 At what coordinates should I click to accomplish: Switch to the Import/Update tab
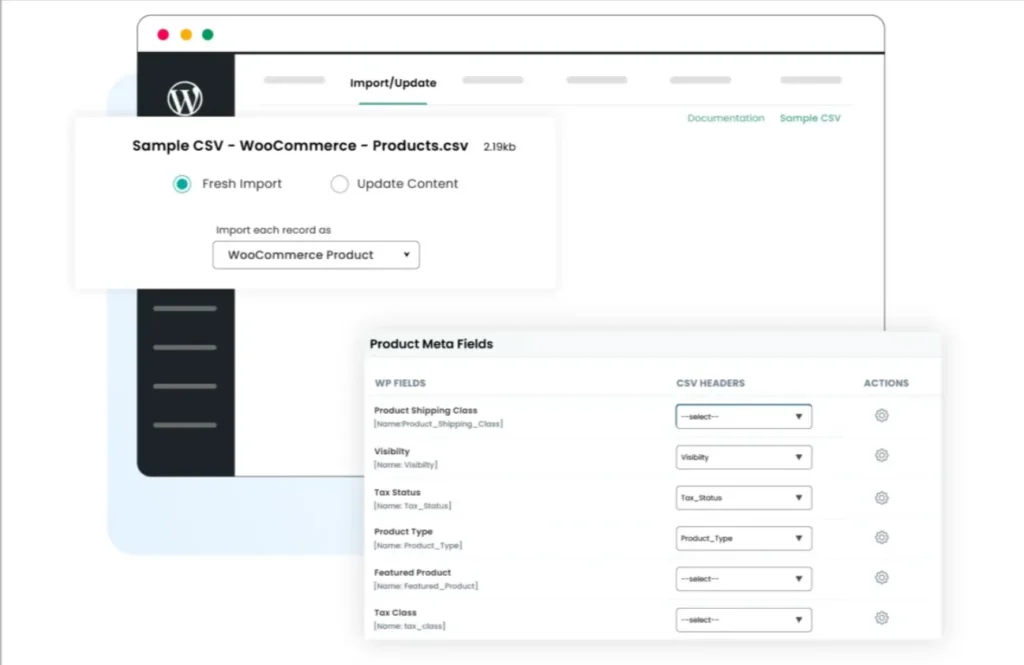click(x=393, y=83)
